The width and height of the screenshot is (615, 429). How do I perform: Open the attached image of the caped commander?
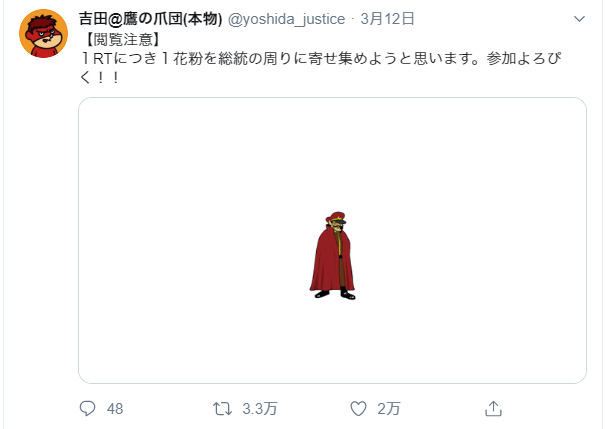[x=332, y=240]
